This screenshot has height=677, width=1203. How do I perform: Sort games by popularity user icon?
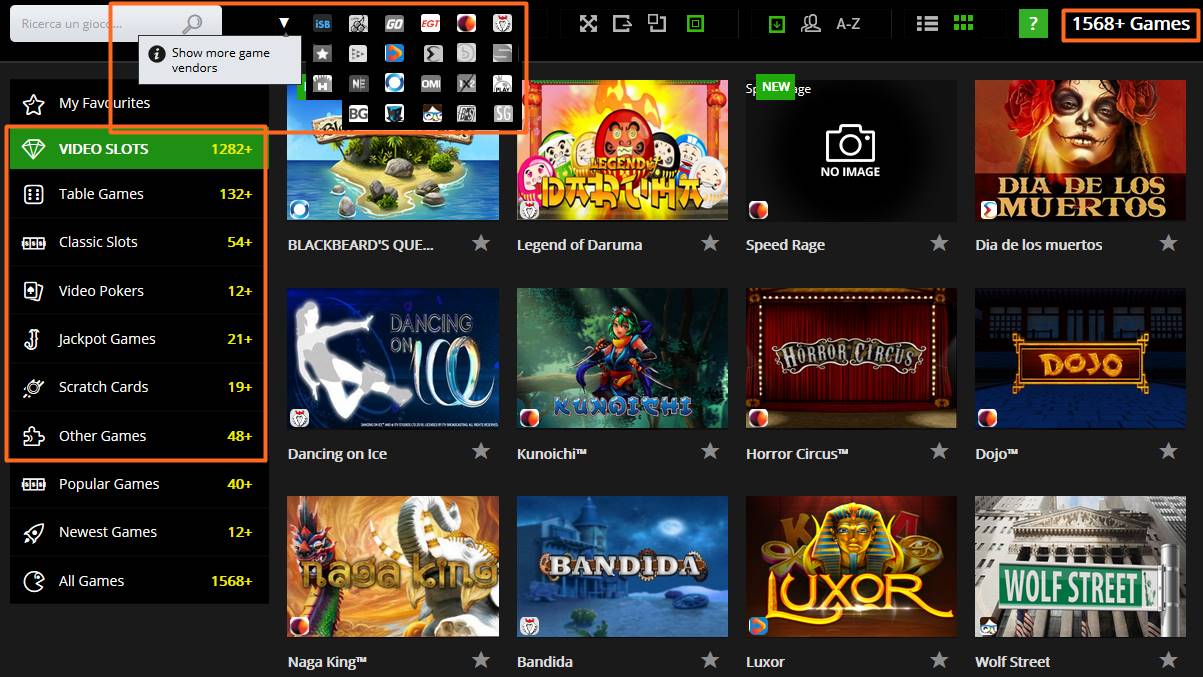[811, 23]
